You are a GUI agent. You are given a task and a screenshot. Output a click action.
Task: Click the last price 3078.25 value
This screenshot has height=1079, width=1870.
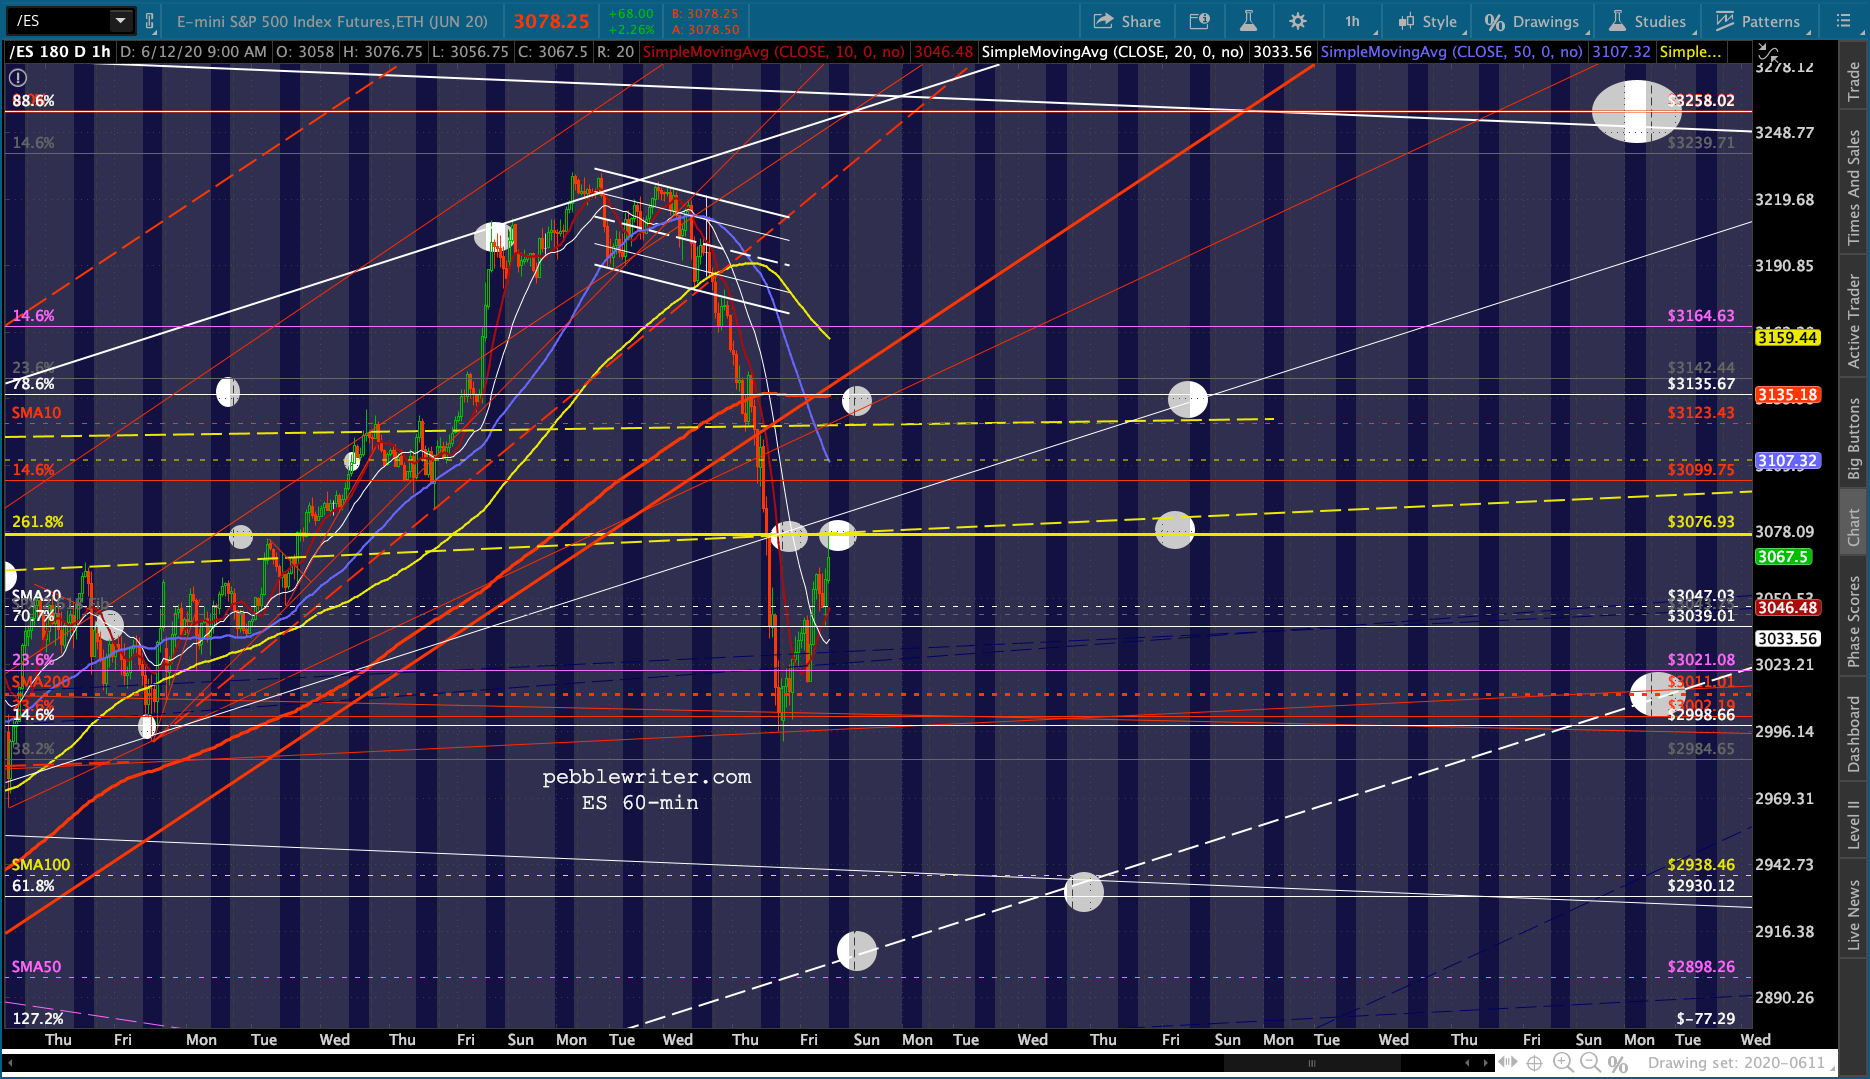(x=552, y=21)
